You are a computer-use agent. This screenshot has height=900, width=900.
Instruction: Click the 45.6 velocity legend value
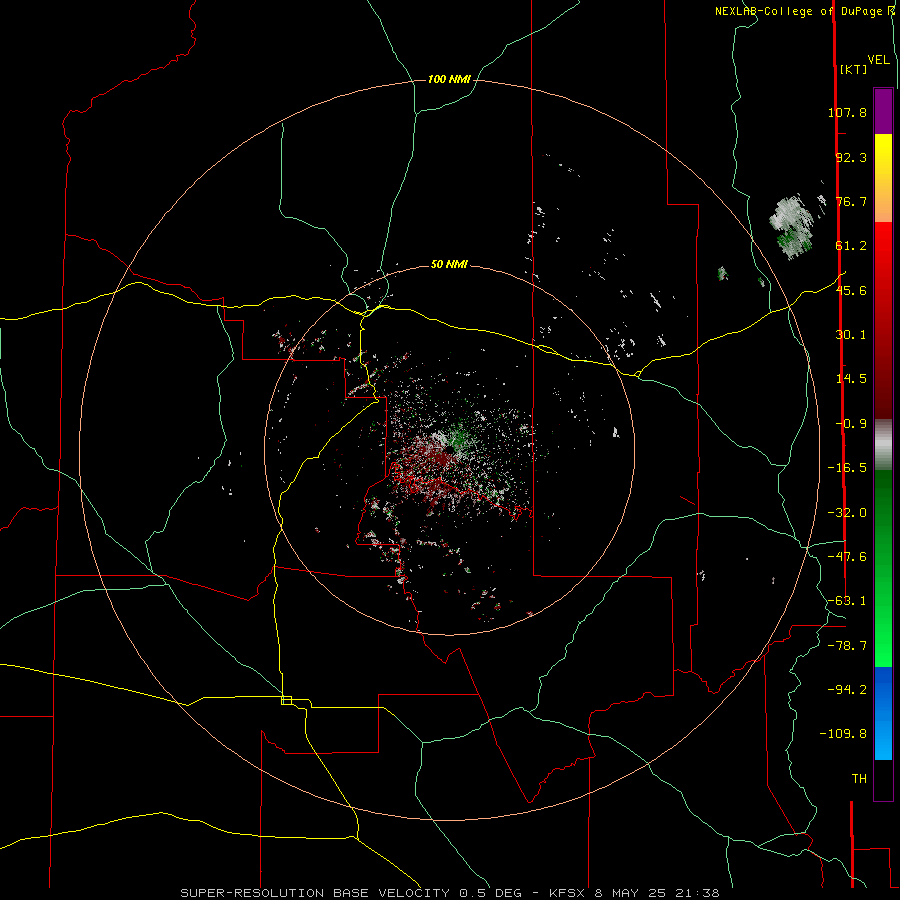(851, 290)
